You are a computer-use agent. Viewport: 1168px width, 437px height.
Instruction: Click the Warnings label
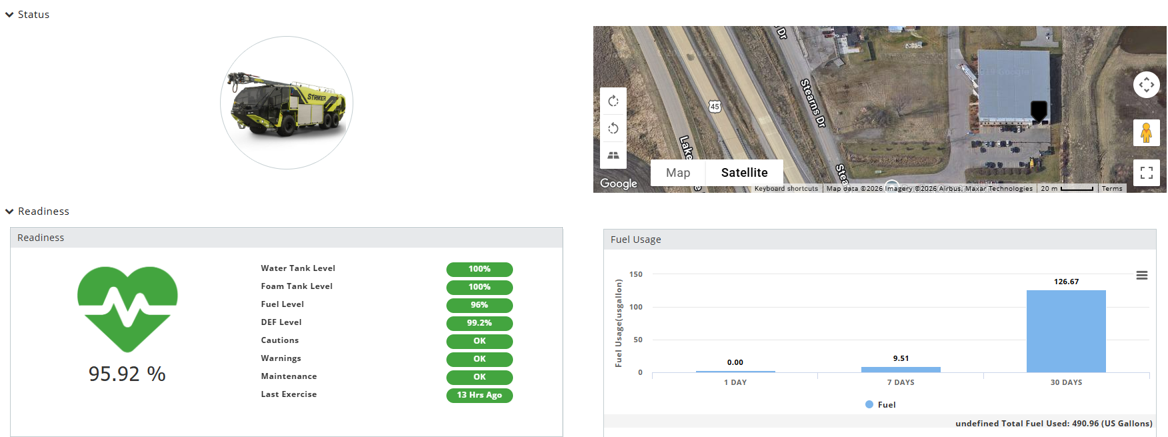pyautogui.click(x=281, y=358)
